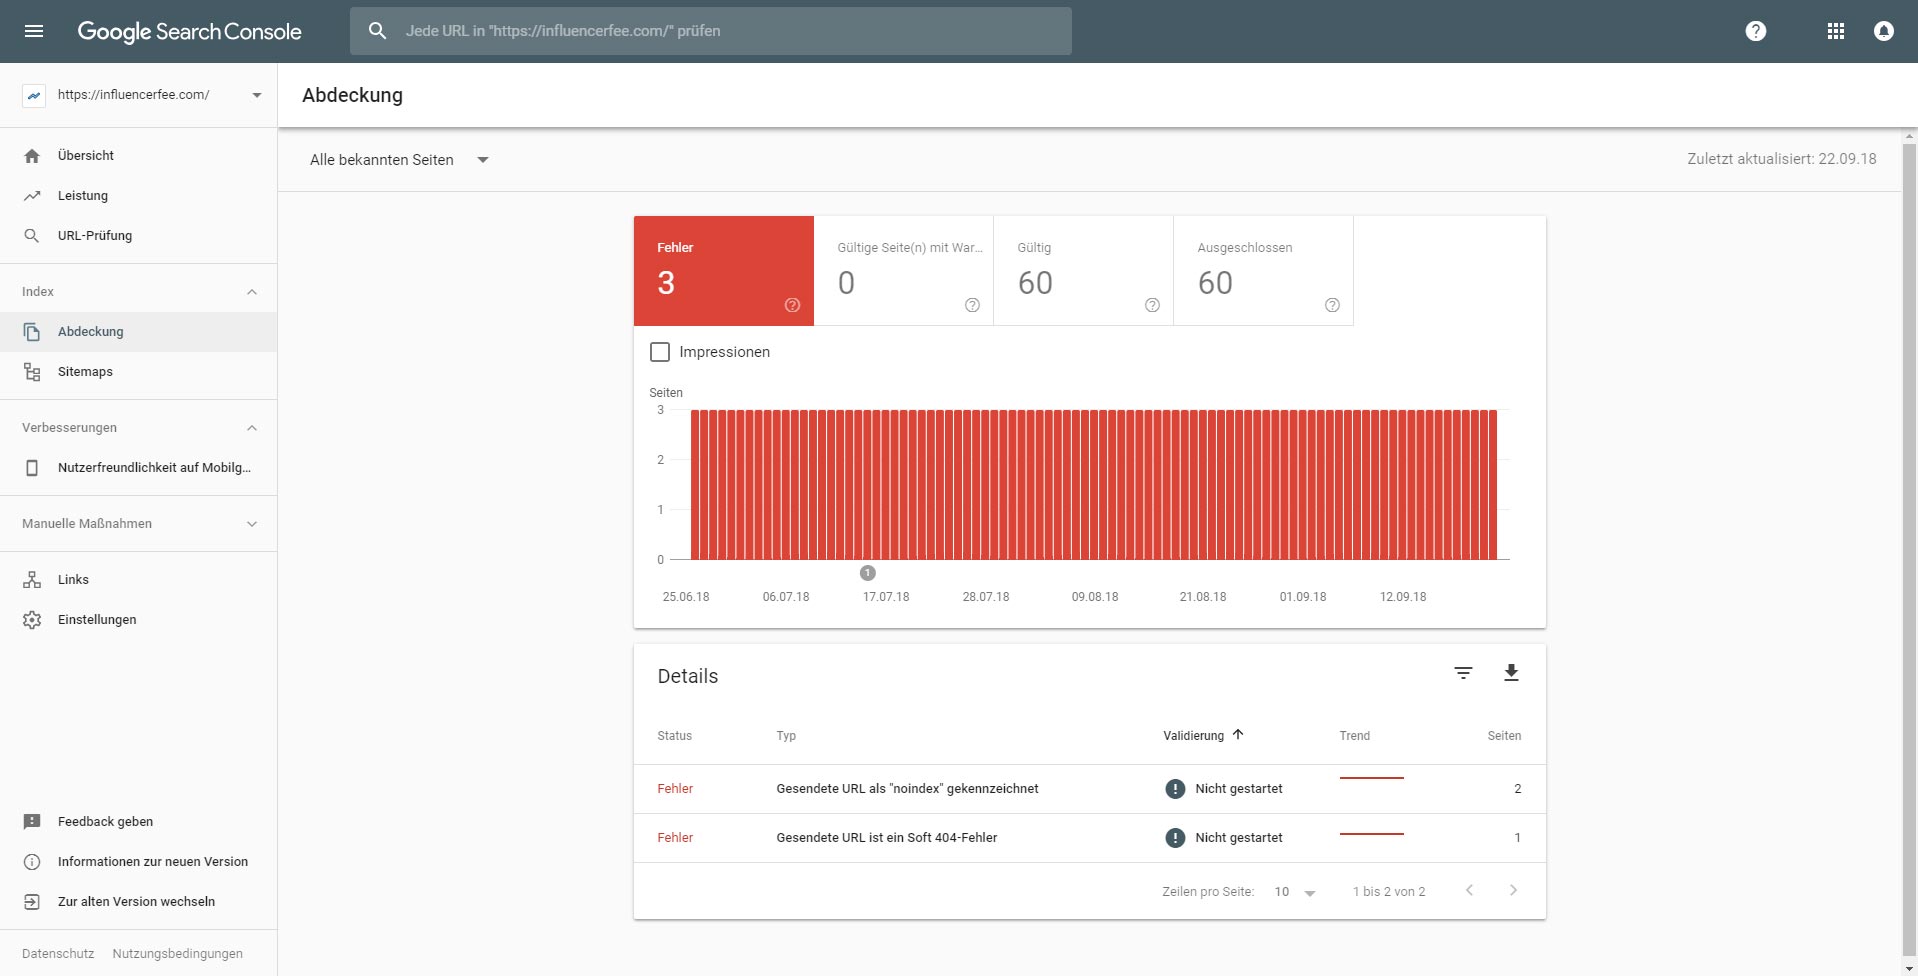This screenshot has width=1918, height=976.
Task: Toggle the Fehler status card
Action: point(724,271)
